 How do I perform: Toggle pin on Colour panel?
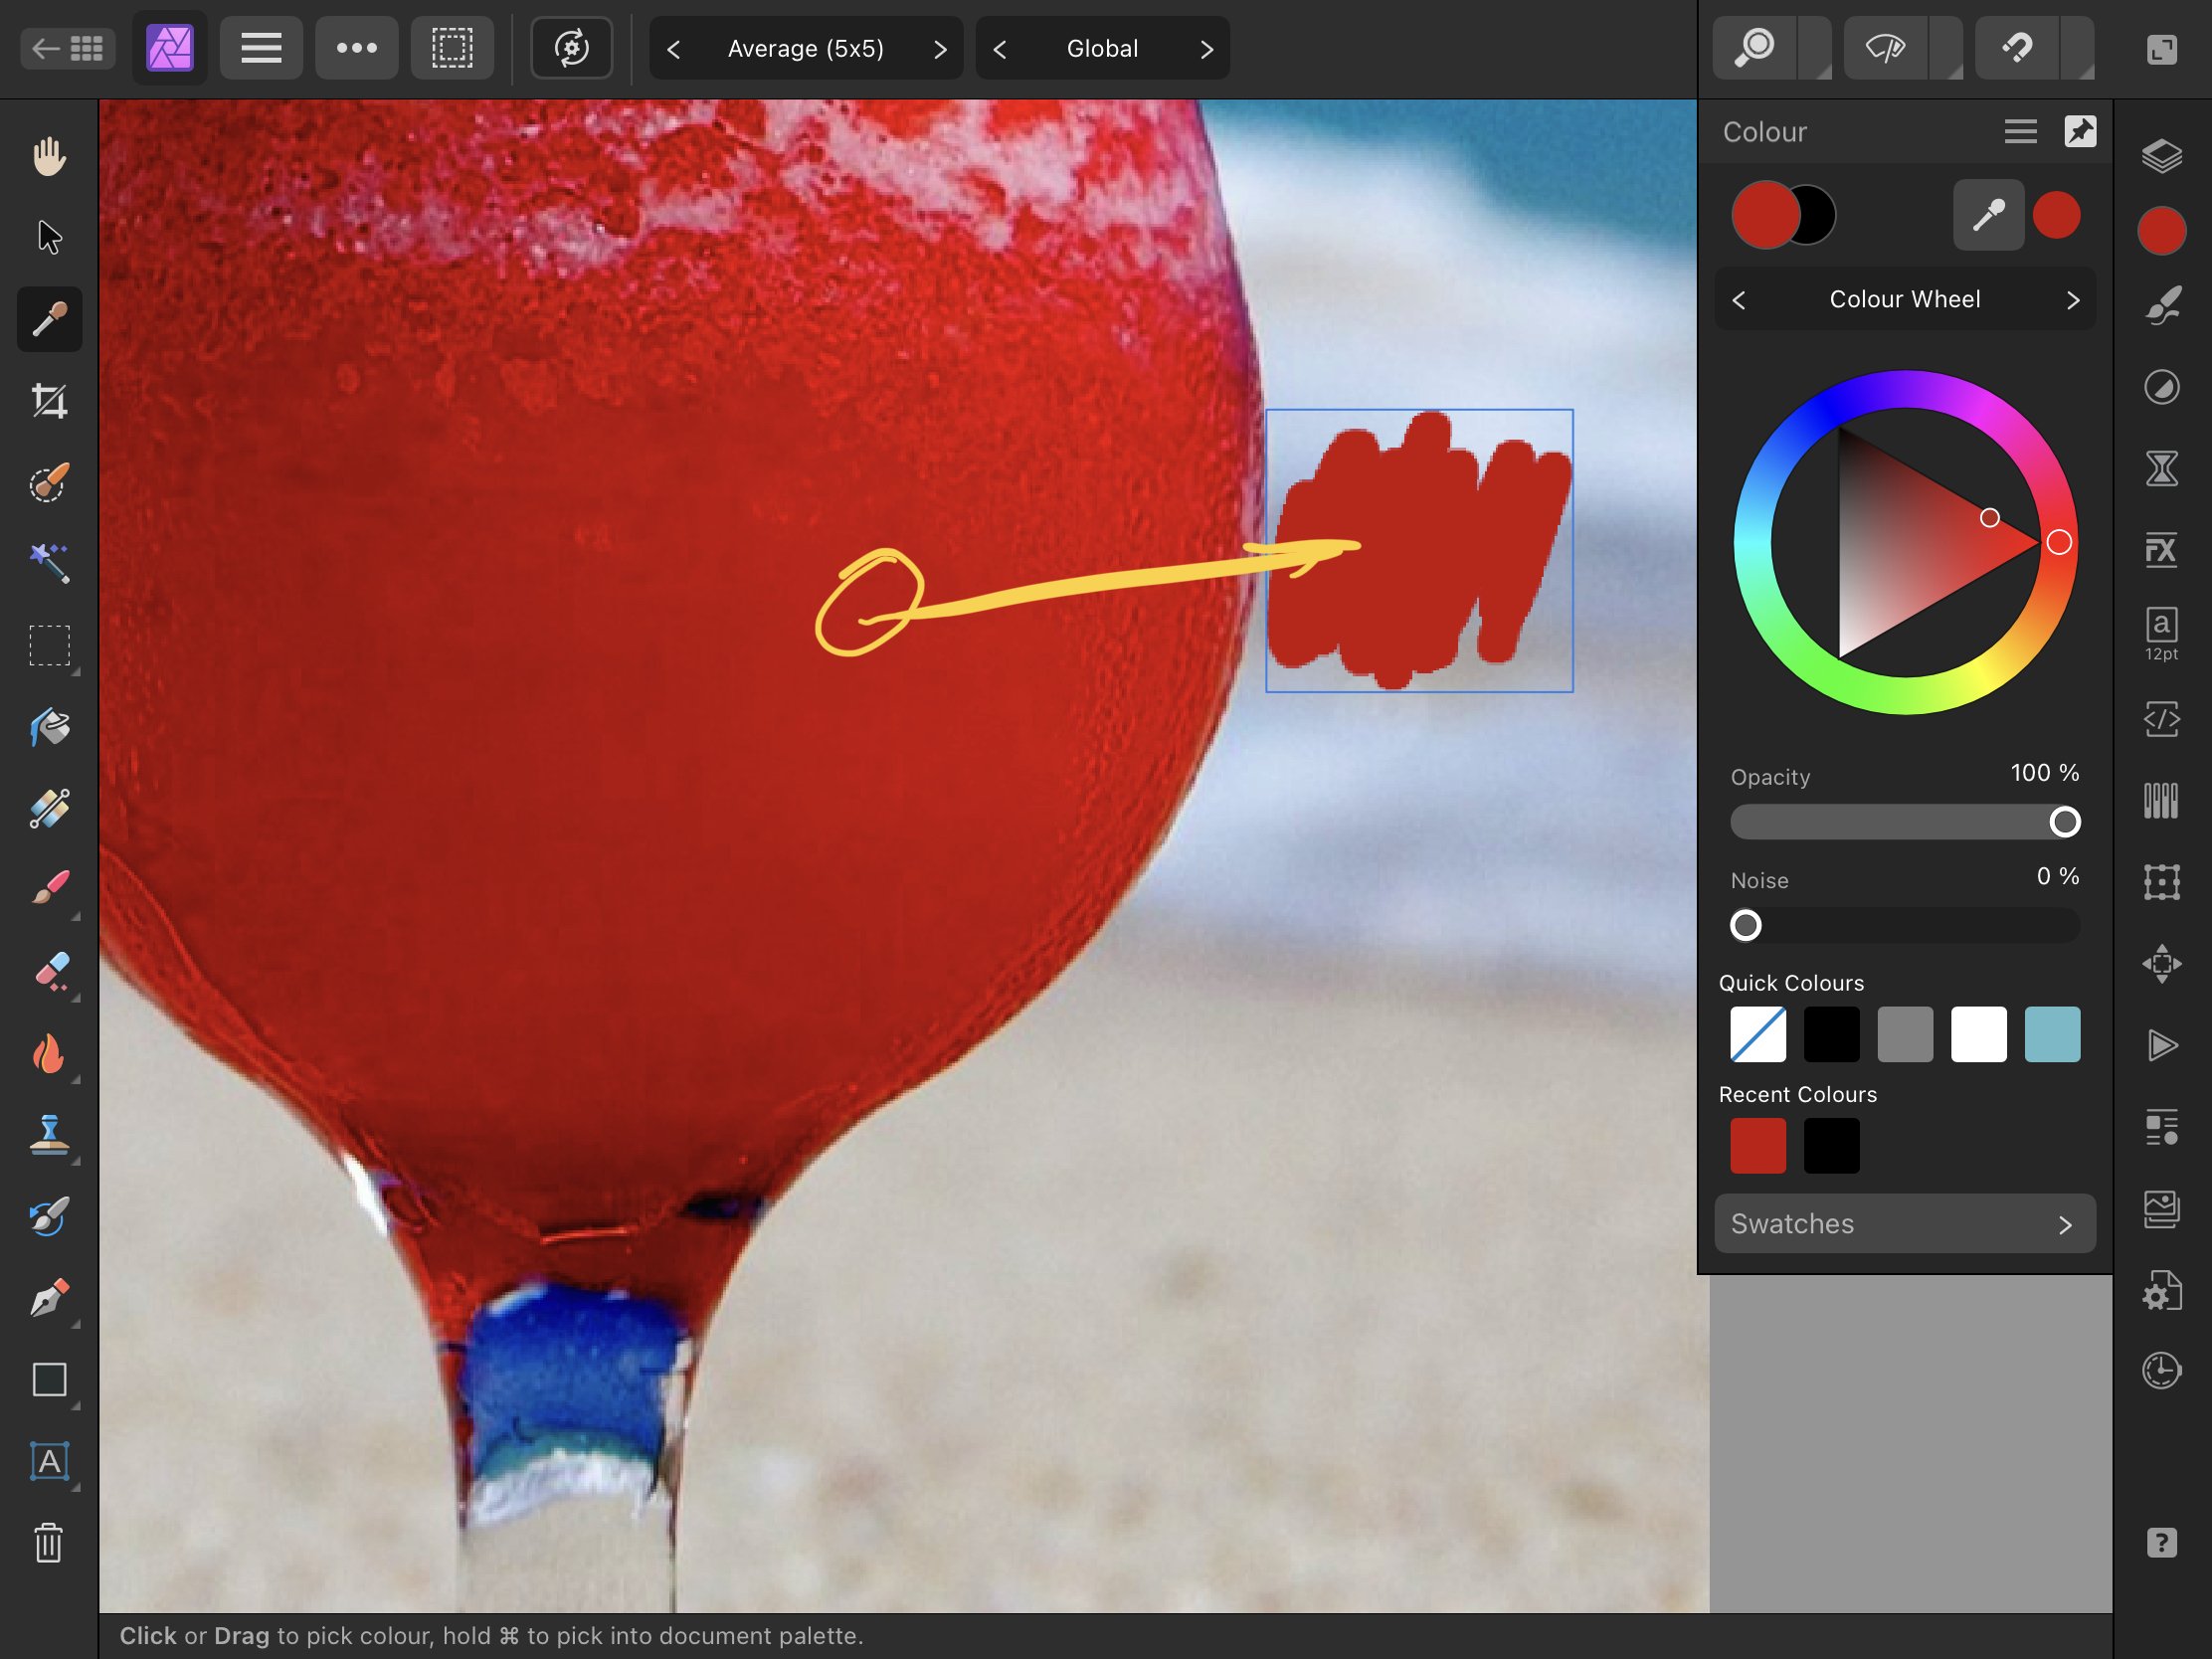tap(2080, 131)
